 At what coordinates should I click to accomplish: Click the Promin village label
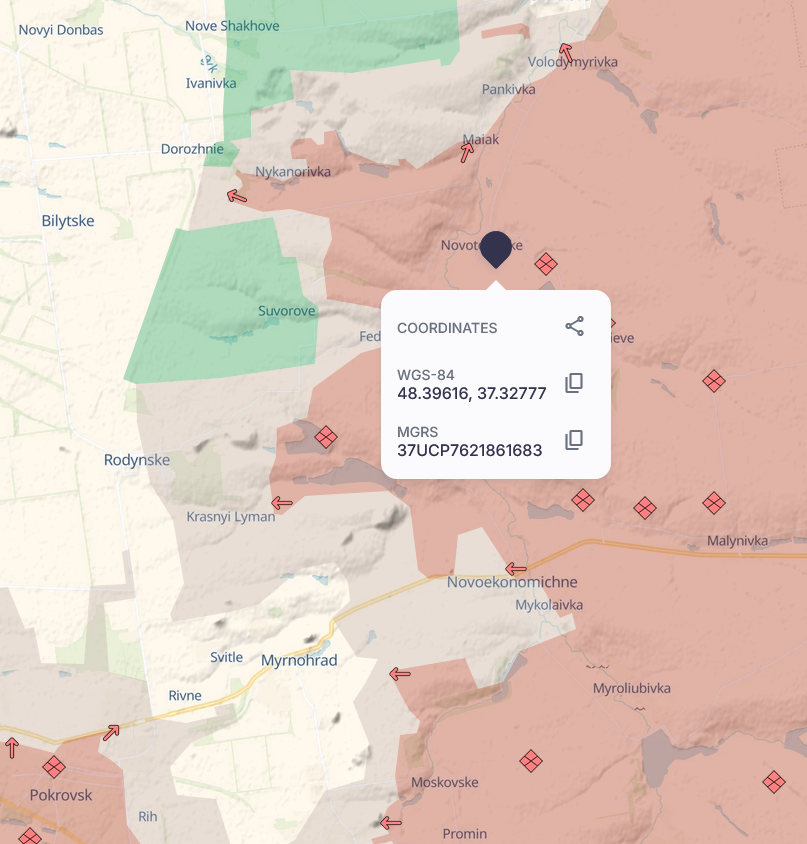point(465,834)
